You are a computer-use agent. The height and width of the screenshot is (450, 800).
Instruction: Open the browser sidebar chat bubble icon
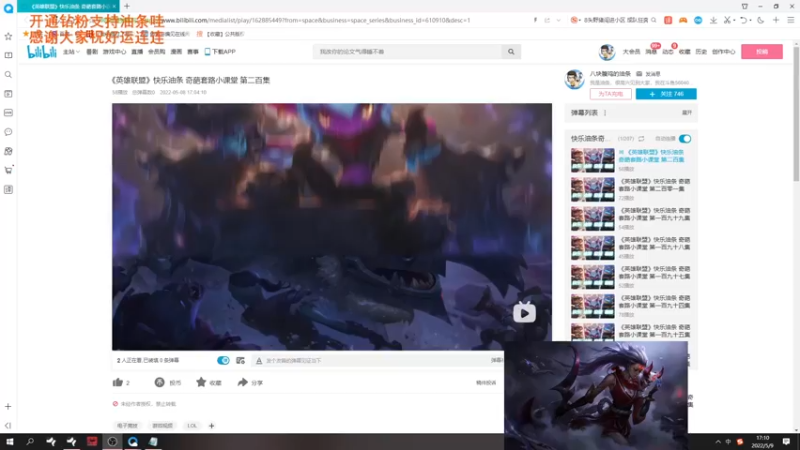pyautogui.click(x=8, y=132)
